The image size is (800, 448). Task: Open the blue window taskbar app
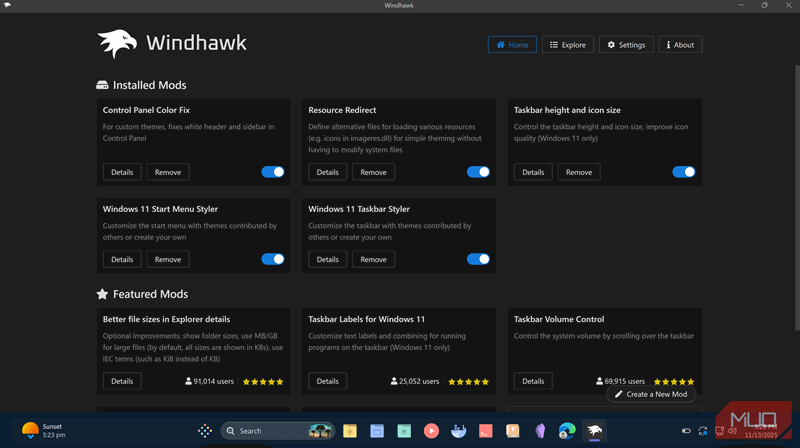coord(377,431)
